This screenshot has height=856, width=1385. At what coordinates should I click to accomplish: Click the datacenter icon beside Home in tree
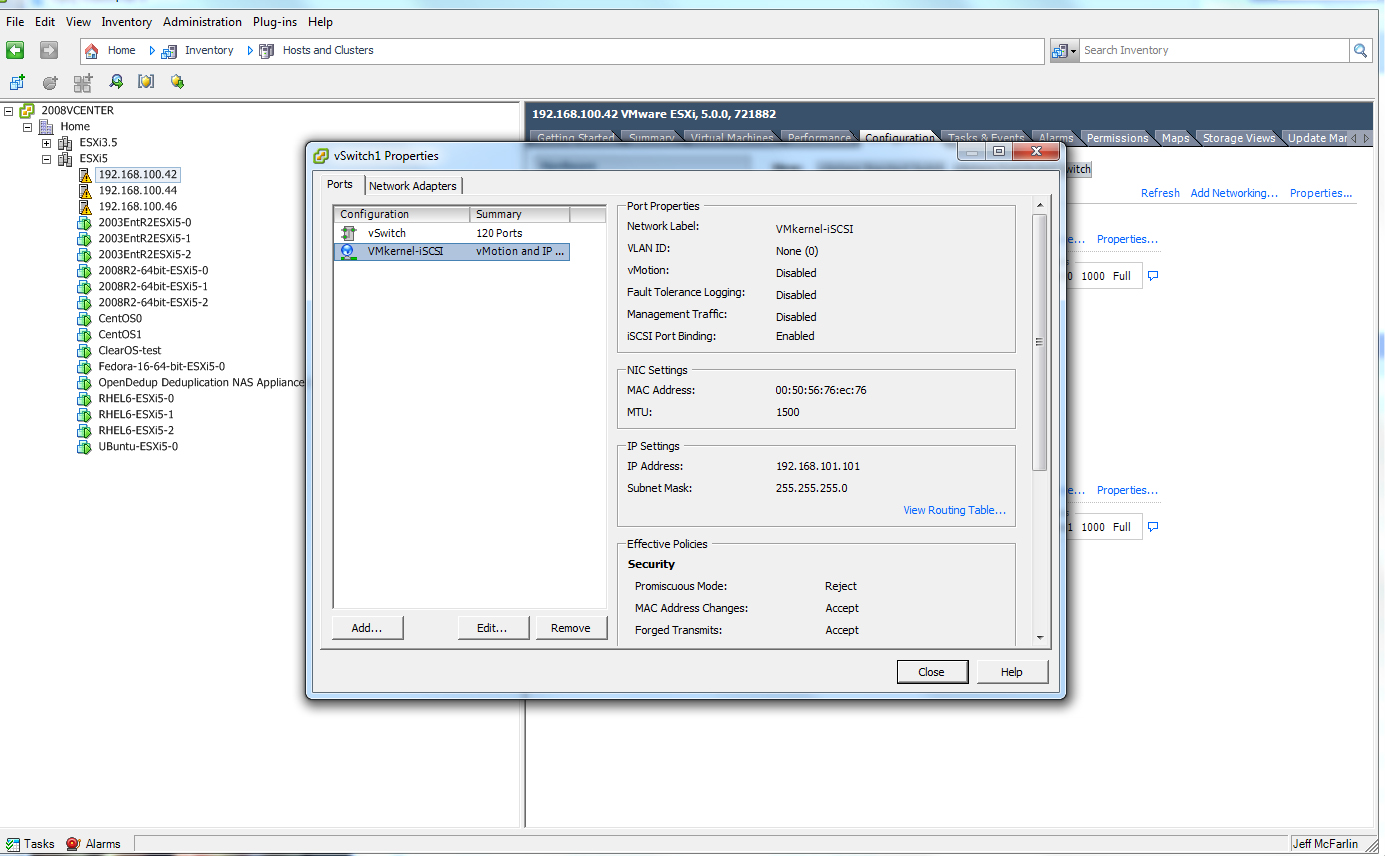coord(46,127)
